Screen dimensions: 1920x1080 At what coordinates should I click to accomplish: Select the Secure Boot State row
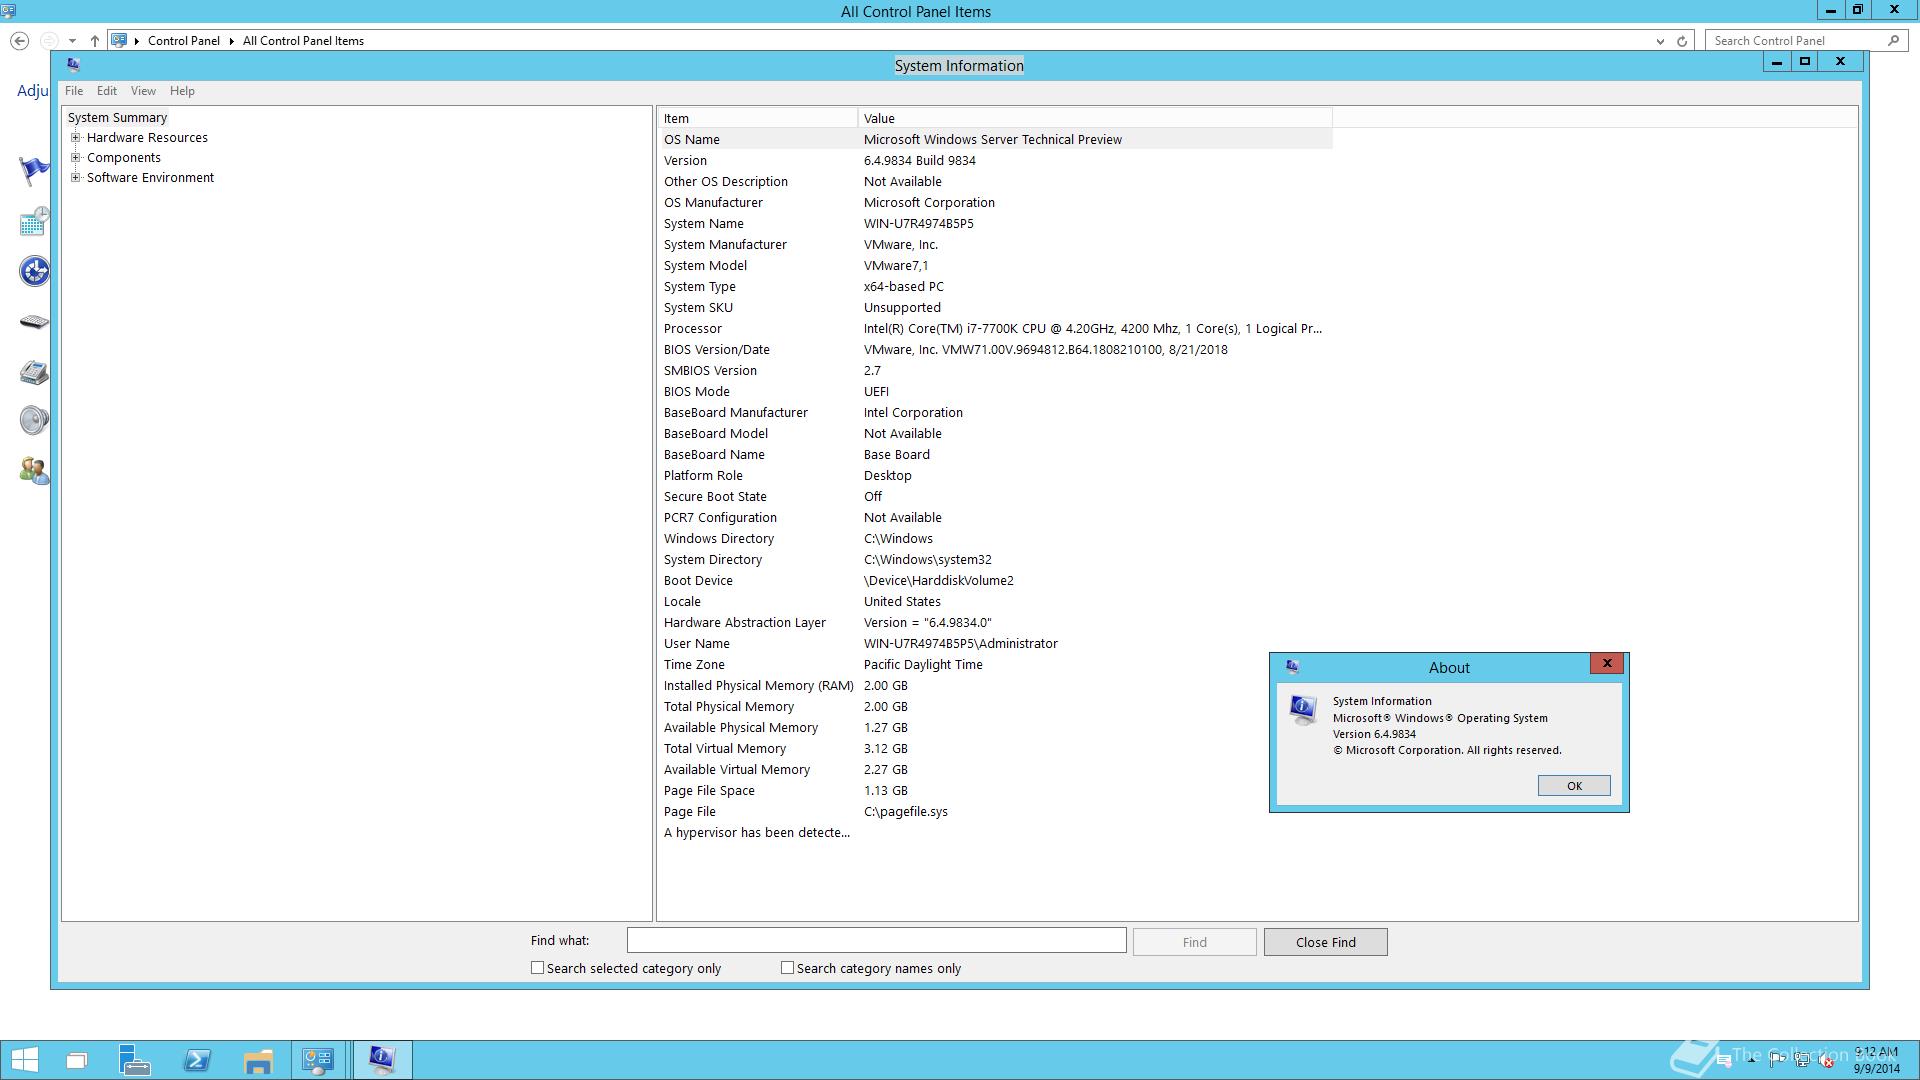(x=995, y=497)
